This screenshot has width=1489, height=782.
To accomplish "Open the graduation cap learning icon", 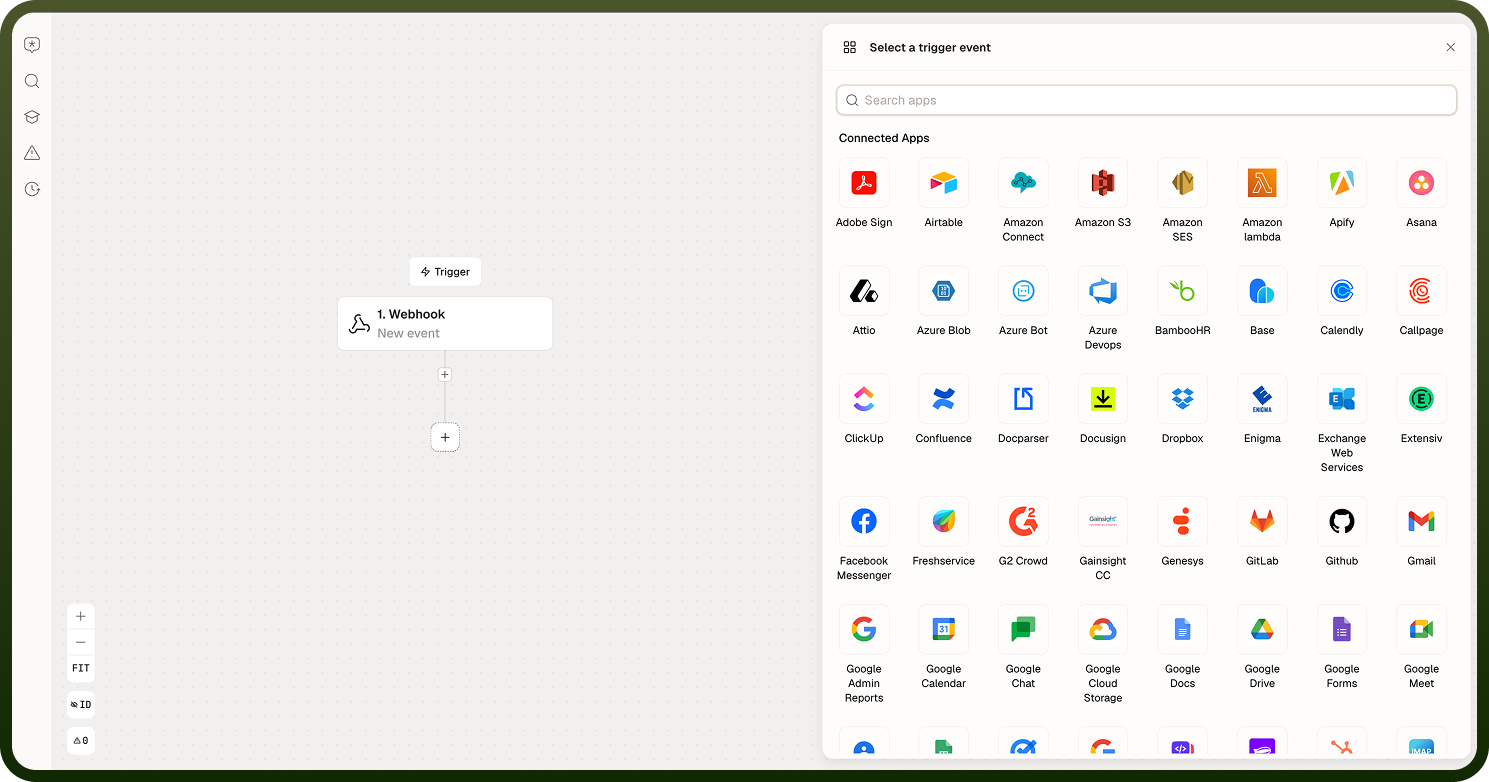I will pyautogui.click(x=32, y=117).
